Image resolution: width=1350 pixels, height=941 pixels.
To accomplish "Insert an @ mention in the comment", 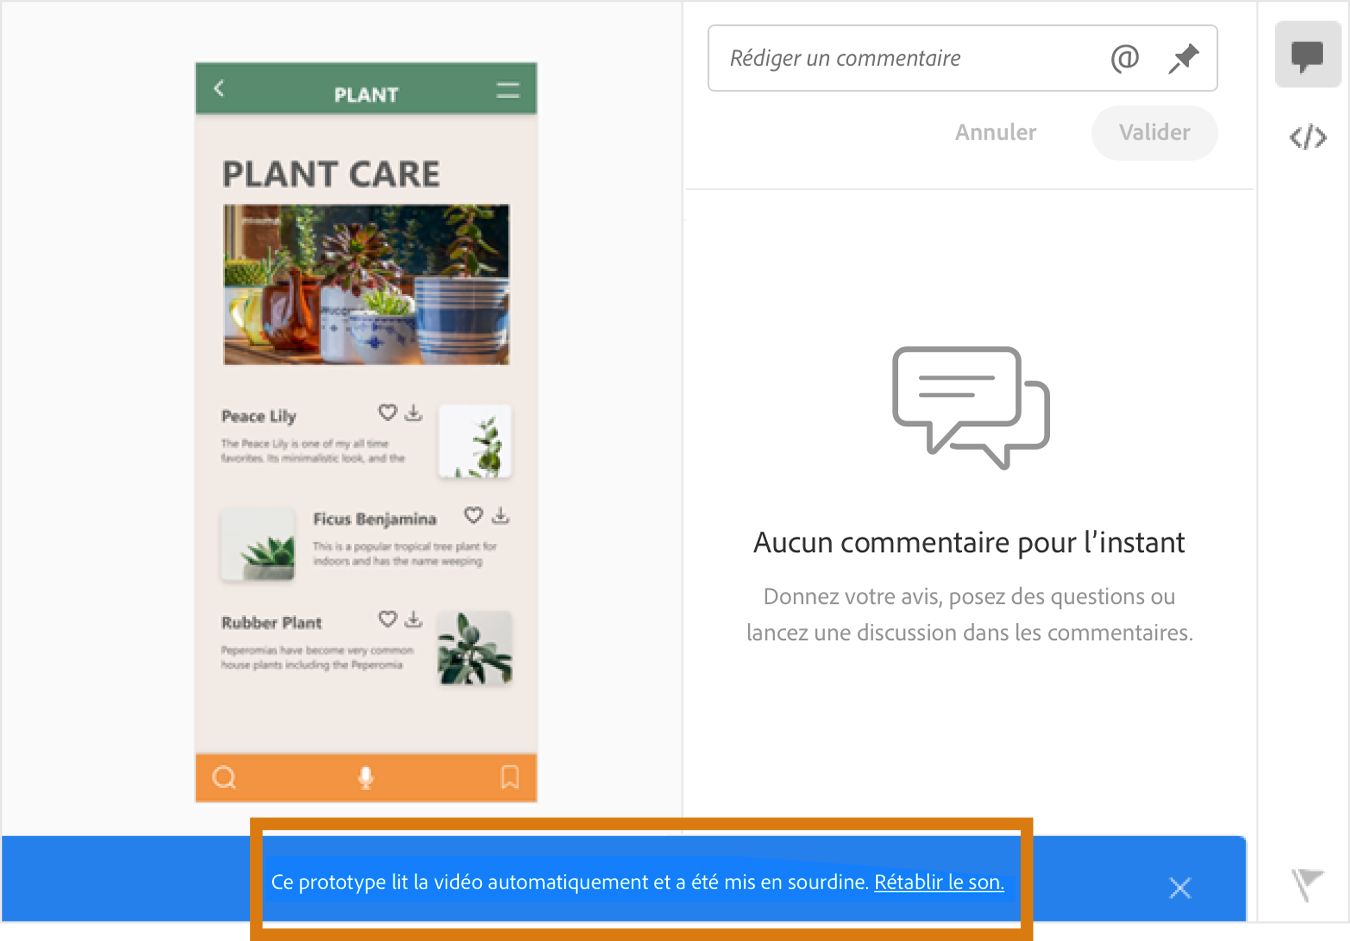I will [x=1124, y=58].
